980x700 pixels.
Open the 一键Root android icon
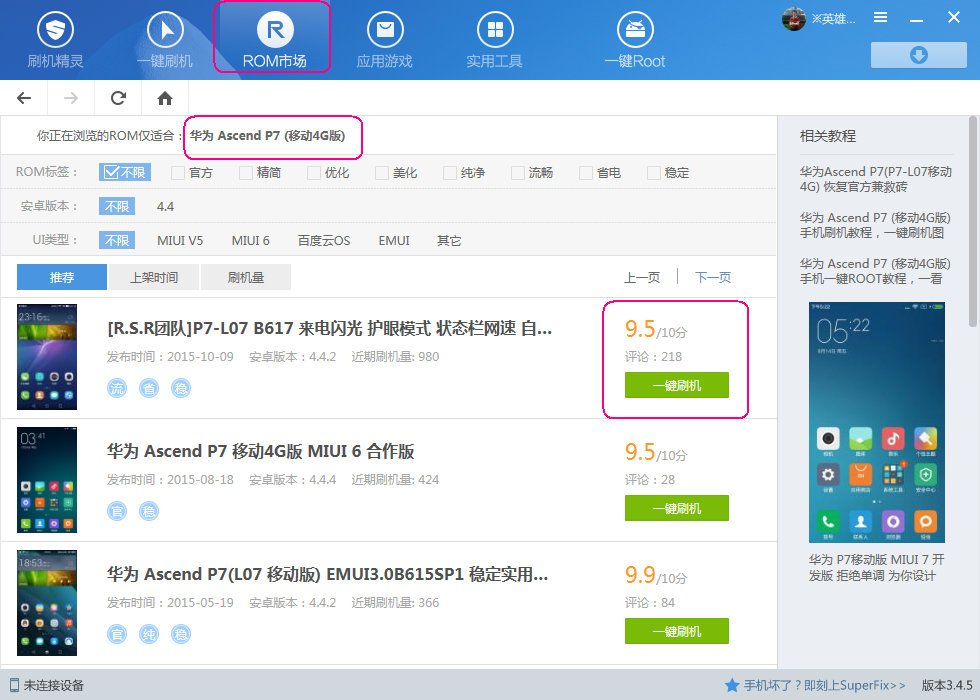(x=634, y=30)
